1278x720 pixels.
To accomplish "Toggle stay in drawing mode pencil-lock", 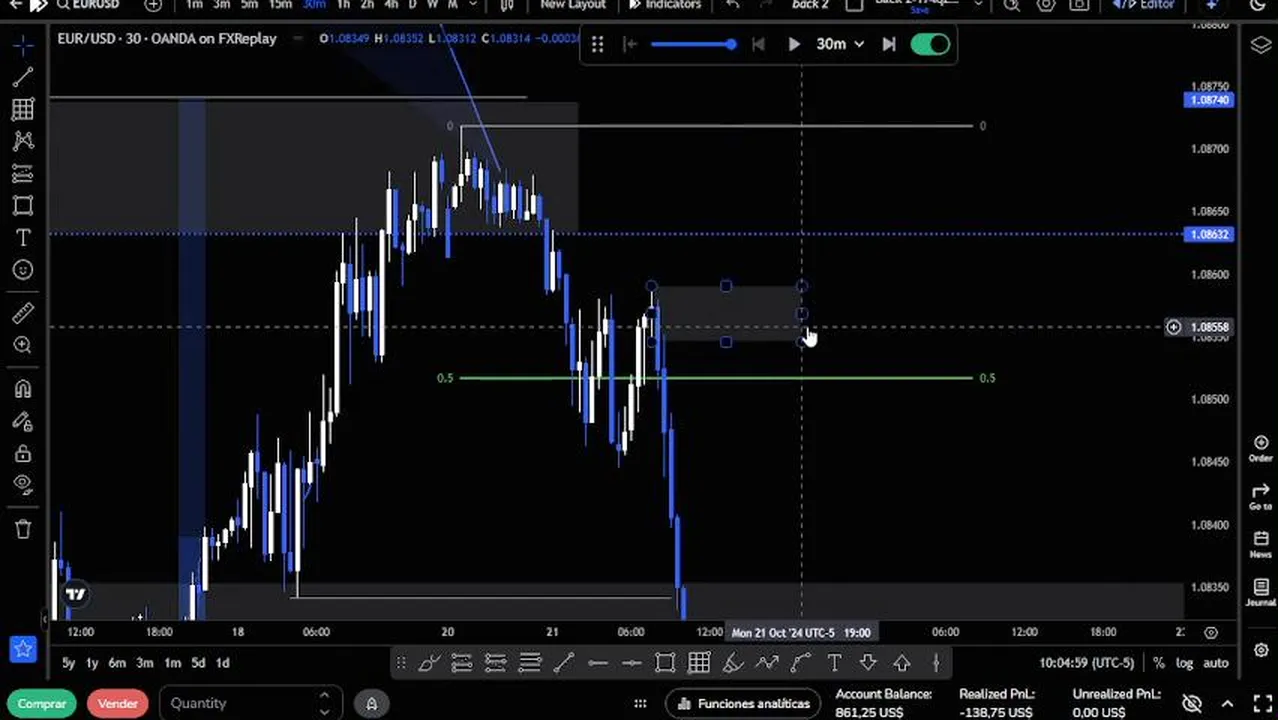I will click(x=23, y=421).
